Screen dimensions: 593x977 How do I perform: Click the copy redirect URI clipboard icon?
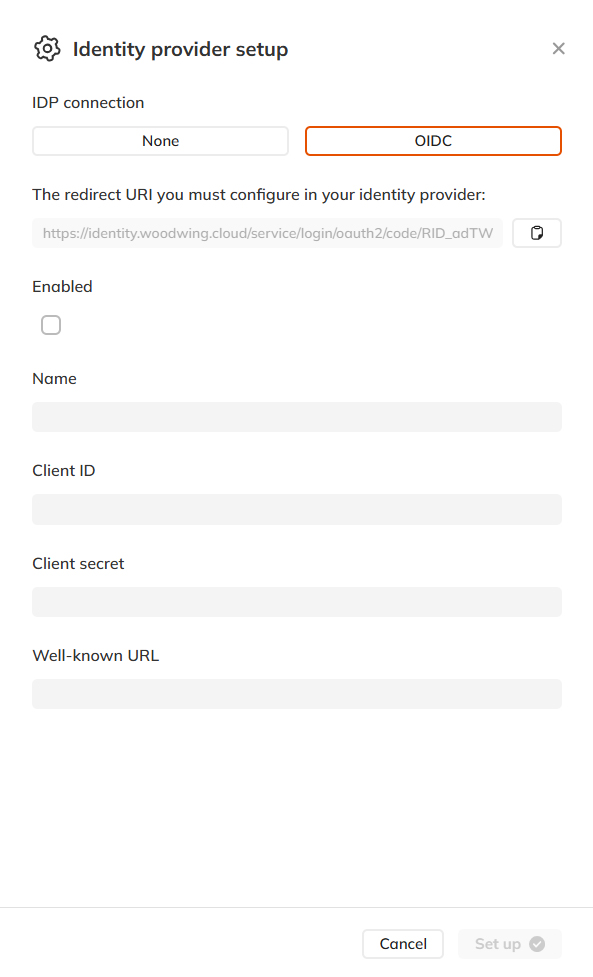click(x=537, y=232)
